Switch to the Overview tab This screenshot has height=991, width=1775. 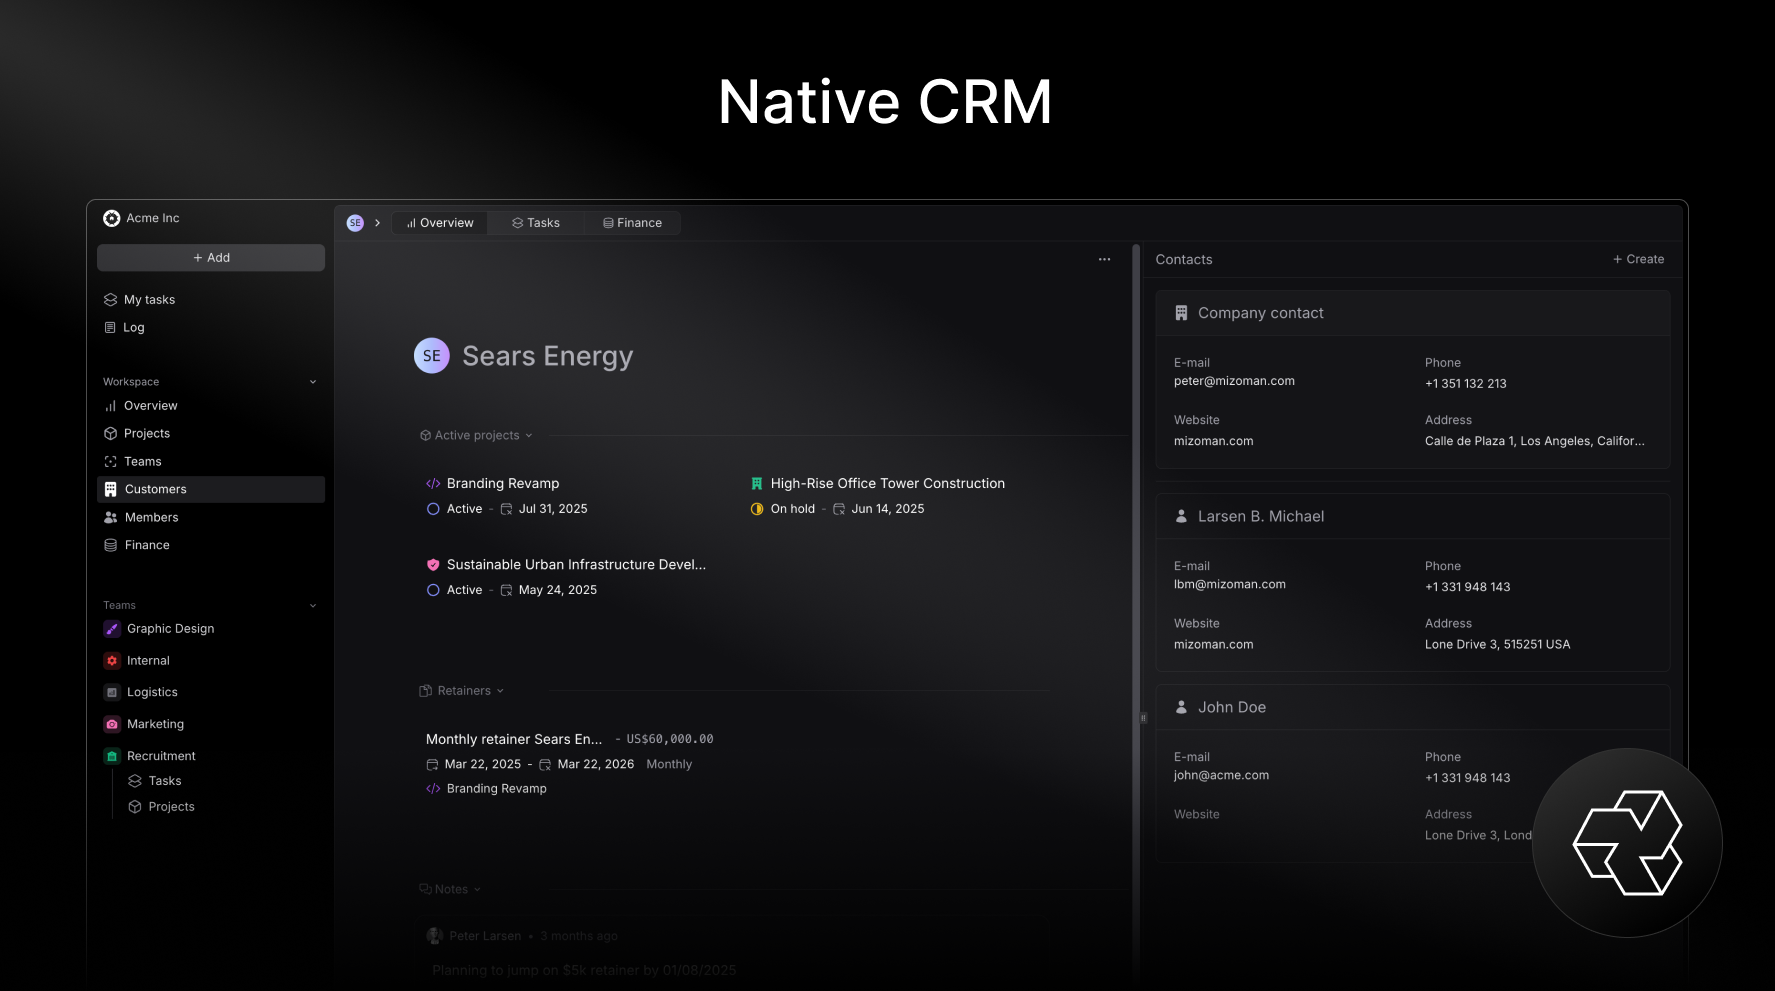pyautogui.click(x=440, y=223)
